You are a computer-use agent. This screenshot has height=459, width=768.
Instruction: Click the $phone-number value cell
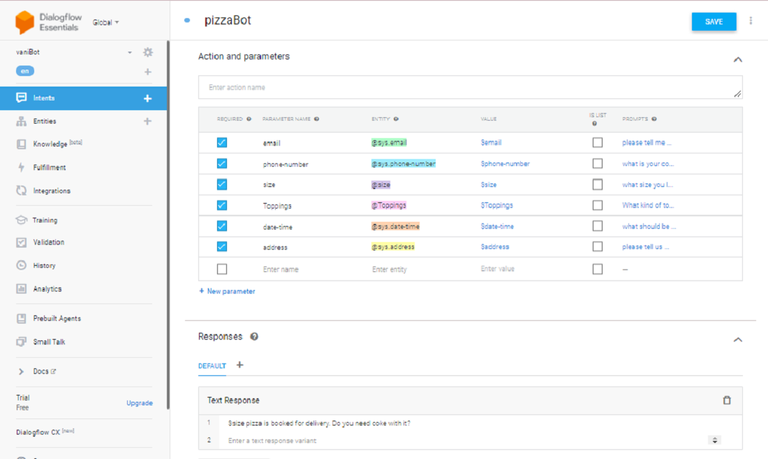pos(505,164)
